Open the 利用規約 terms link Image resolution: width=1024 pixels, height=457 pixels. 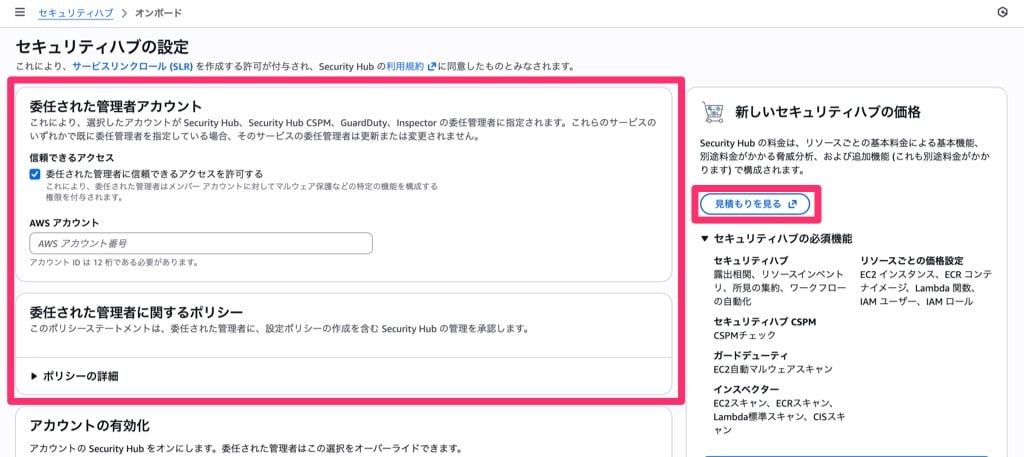[406, 67]
